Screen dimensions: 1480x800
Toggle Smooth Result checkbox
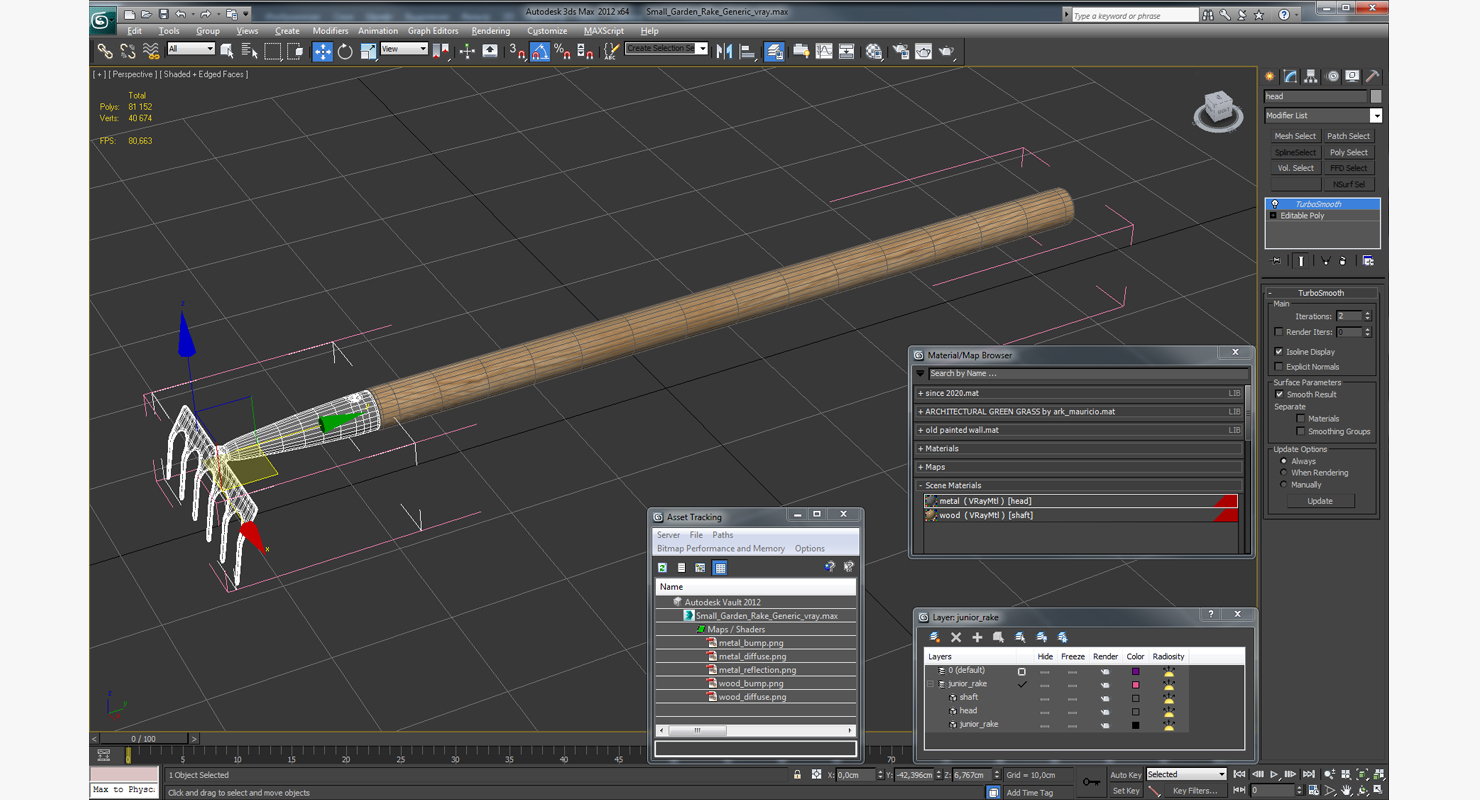point(1279,394)
